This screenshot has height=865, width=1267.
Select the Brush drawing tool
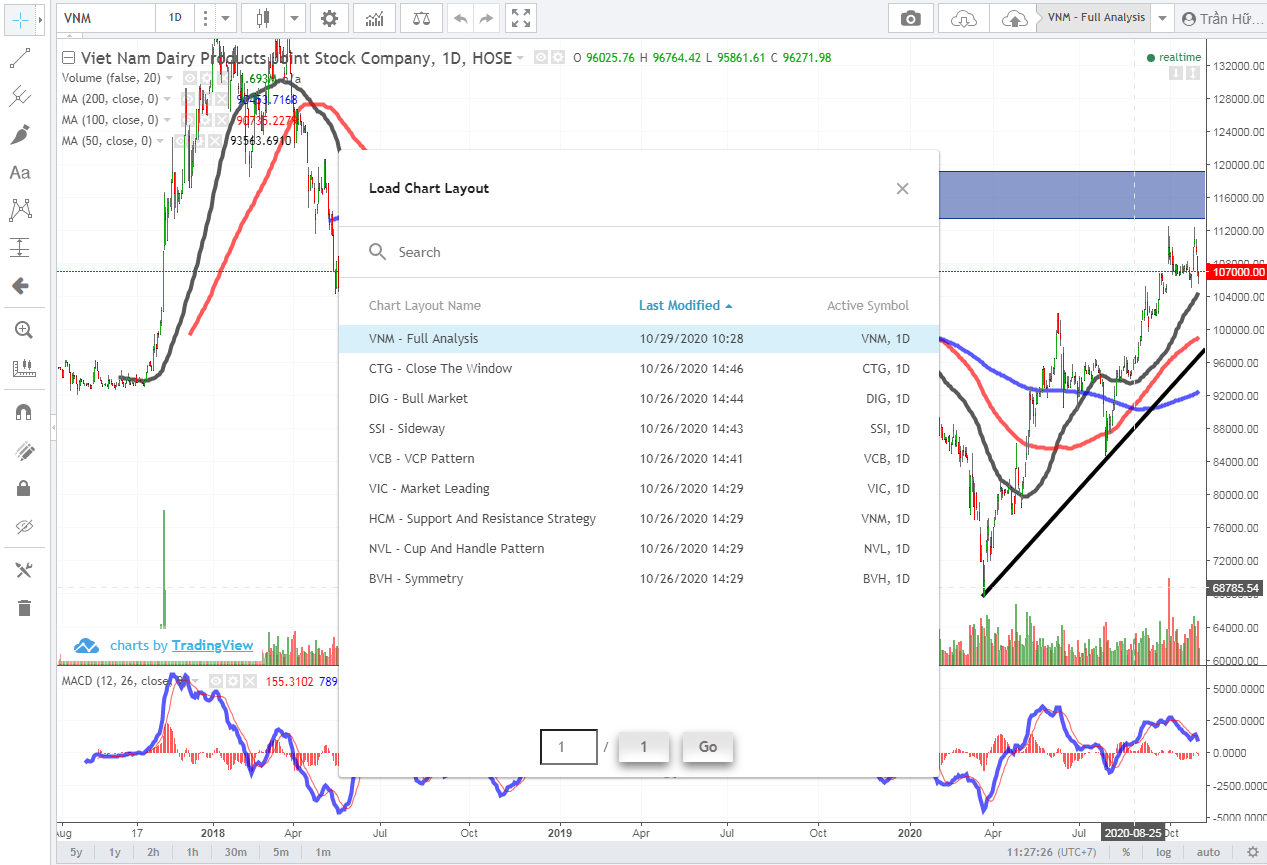click(22, 134)
